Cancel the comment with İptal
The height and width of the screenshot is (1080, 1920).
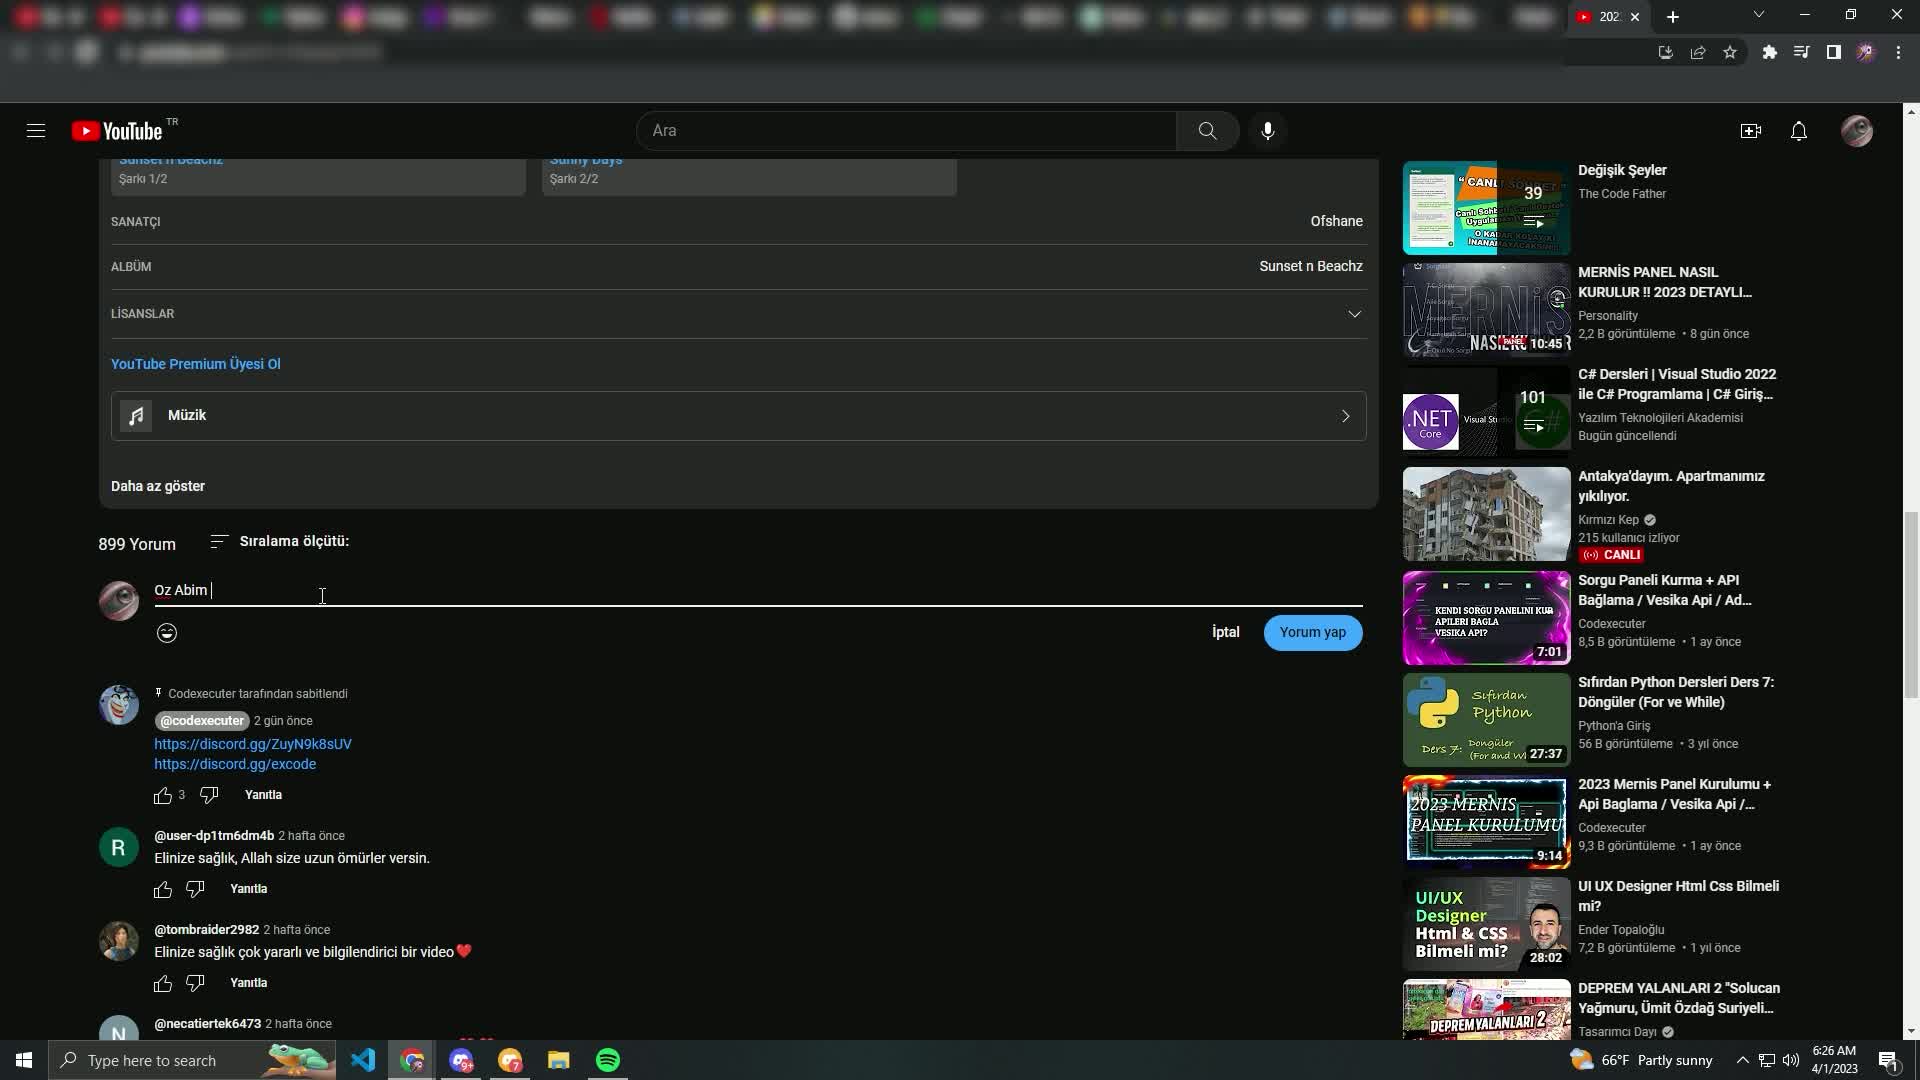(x=1225, y=632)
